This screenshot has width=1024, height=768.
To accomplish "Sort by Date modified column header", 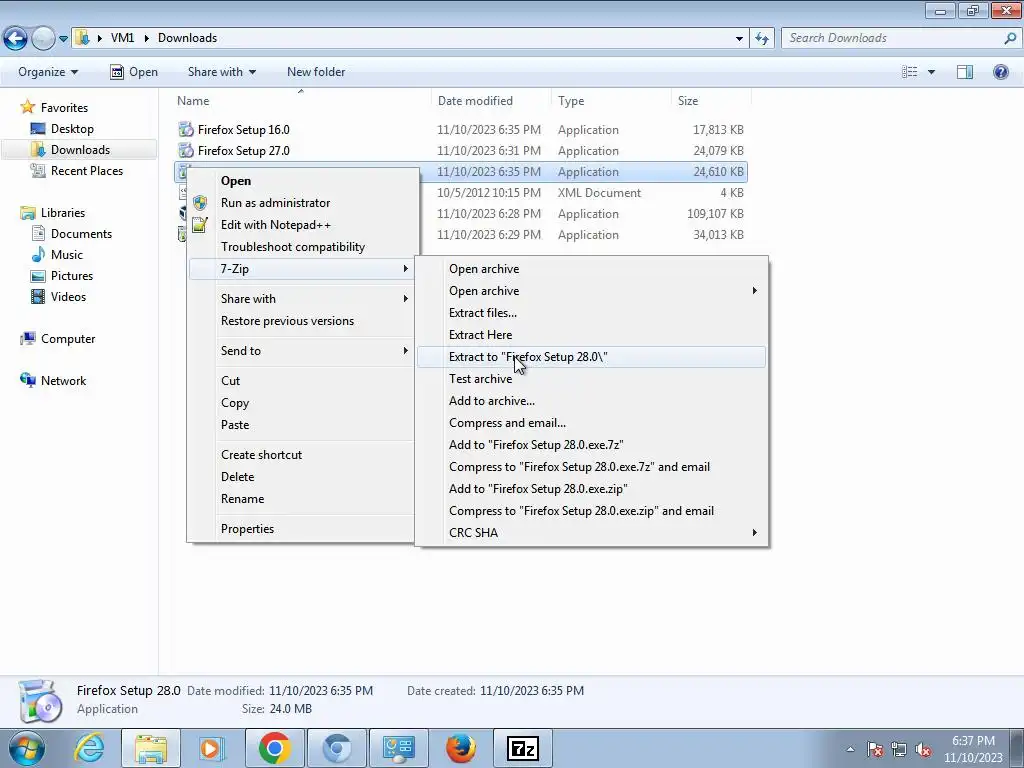I will click(x=491, y=101).
